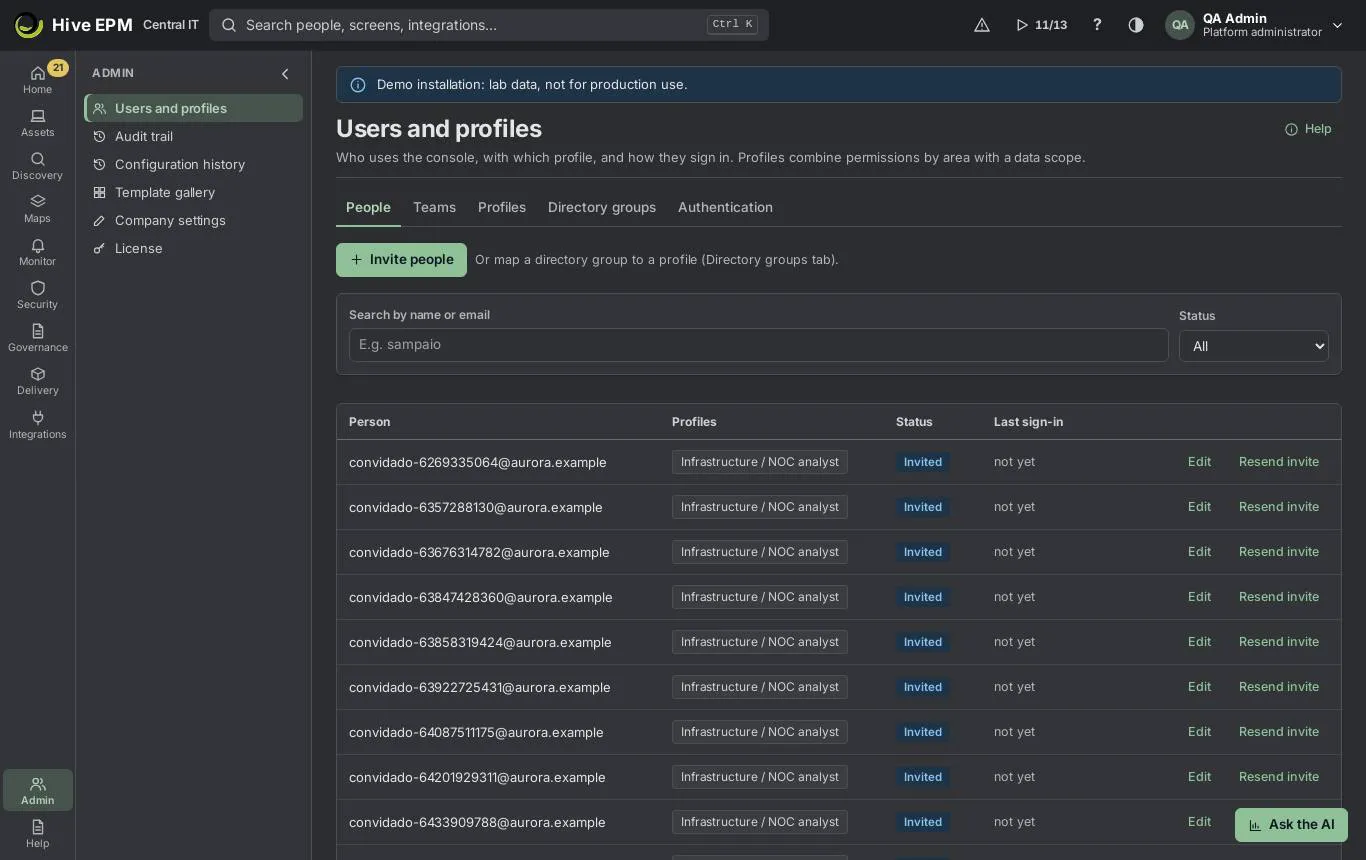This screenshot has width=1366, height=860.
Task: Click the question mark help icon
Action: pyautogui.click(x=1097, y=25)
